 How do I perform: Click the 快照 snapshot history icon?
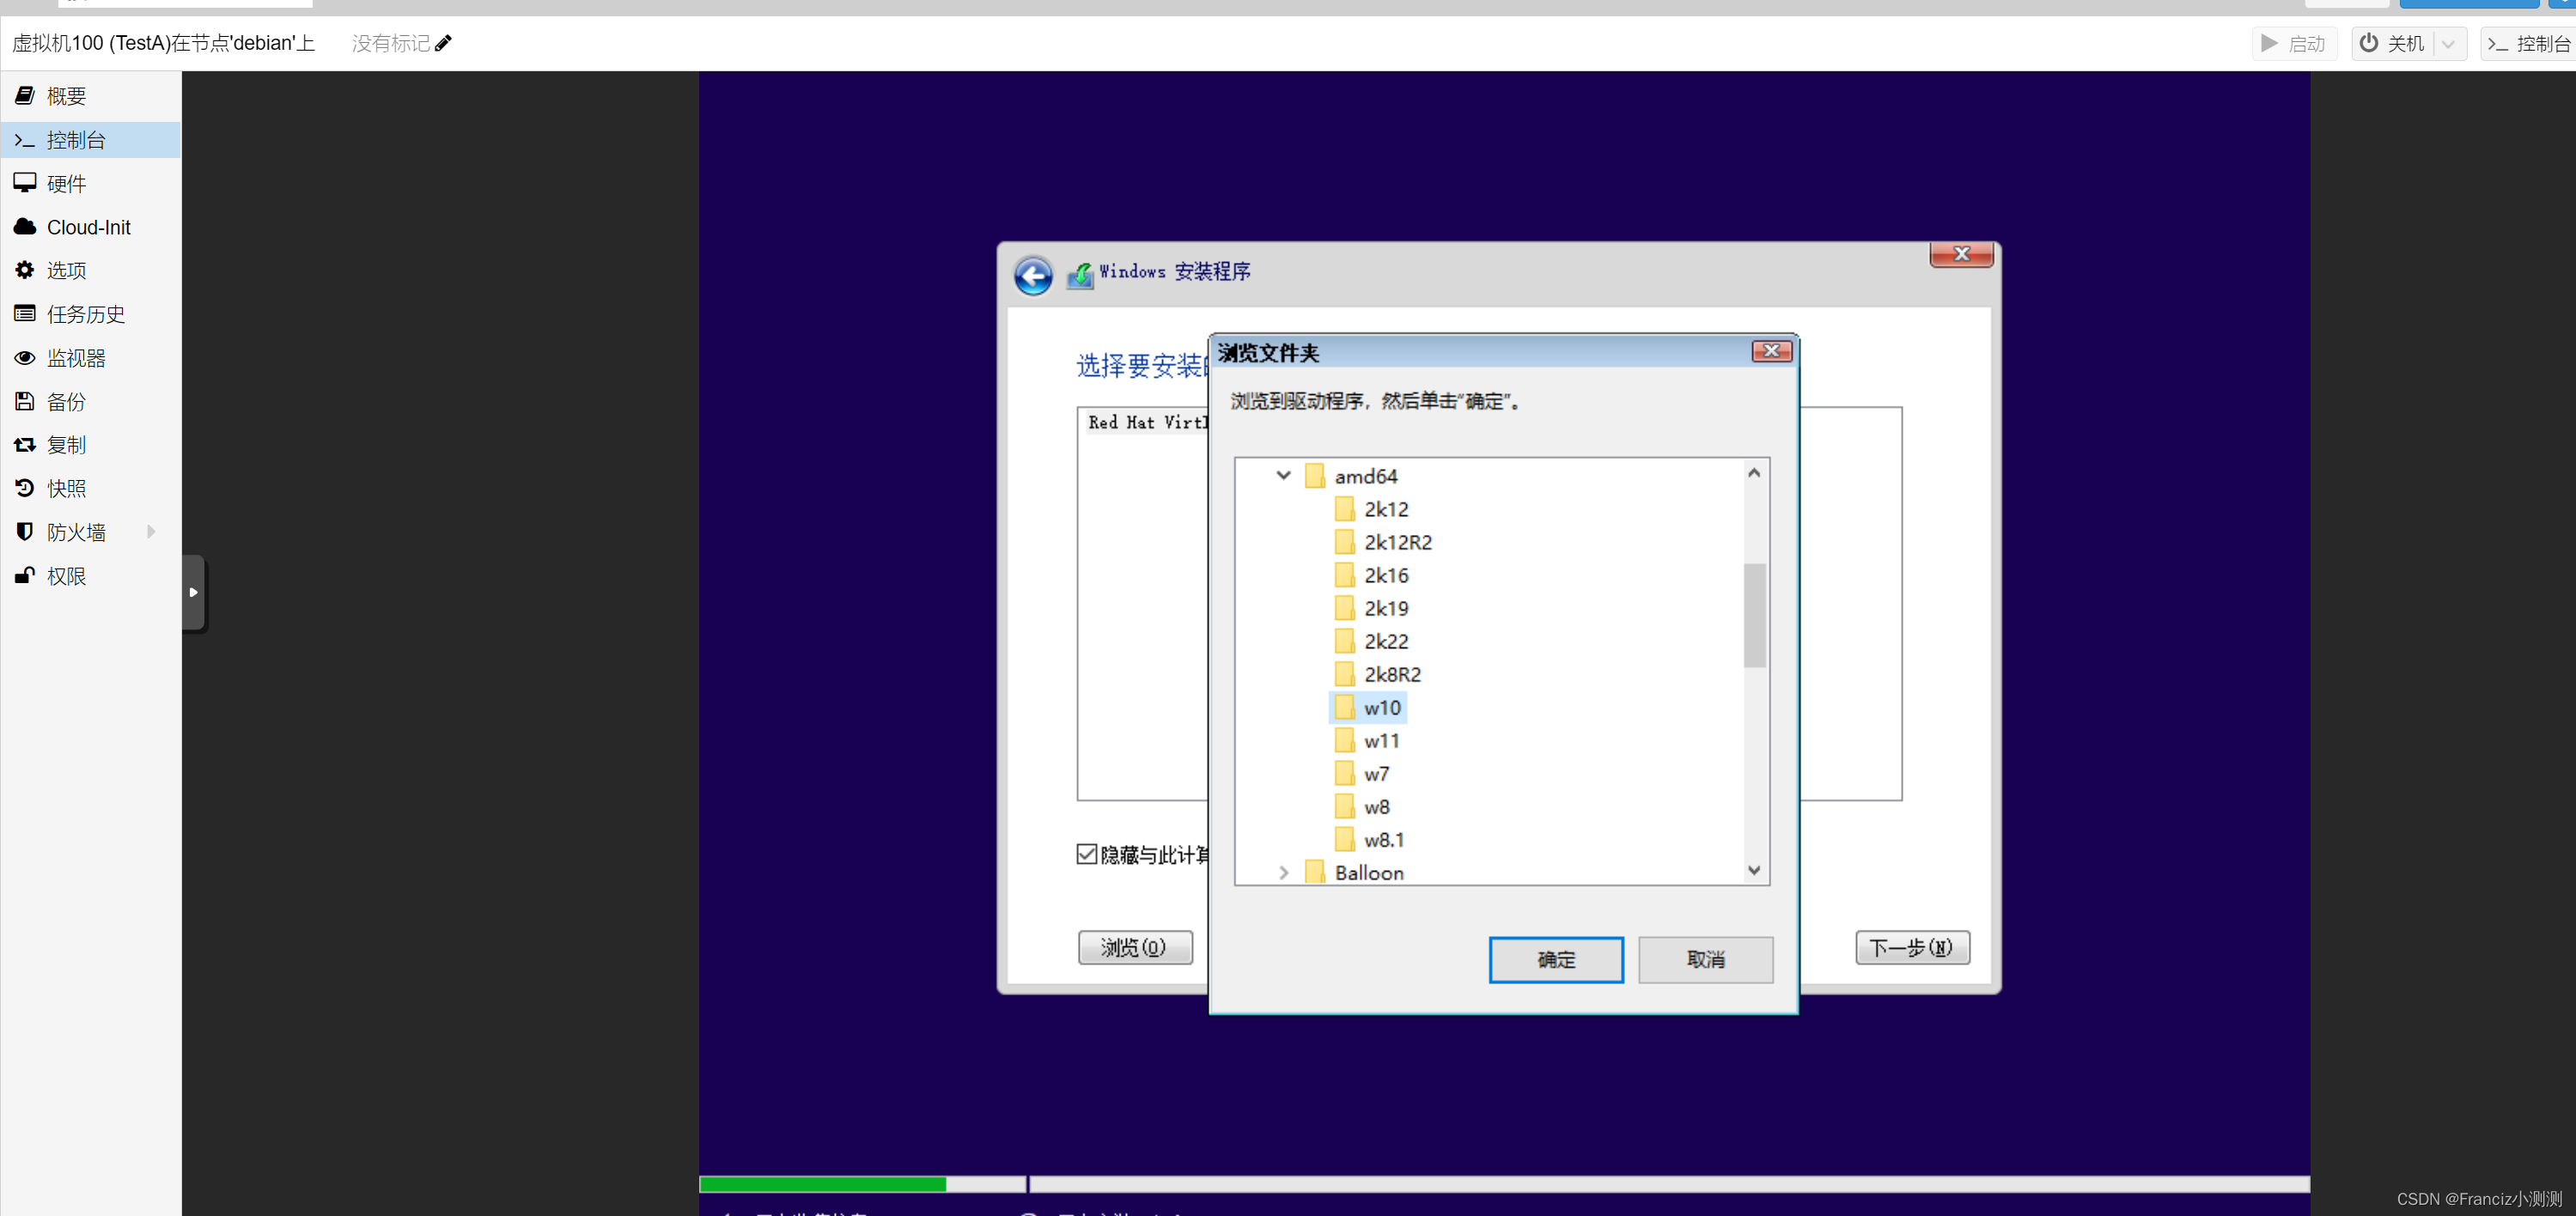click(x=25, y=488)
